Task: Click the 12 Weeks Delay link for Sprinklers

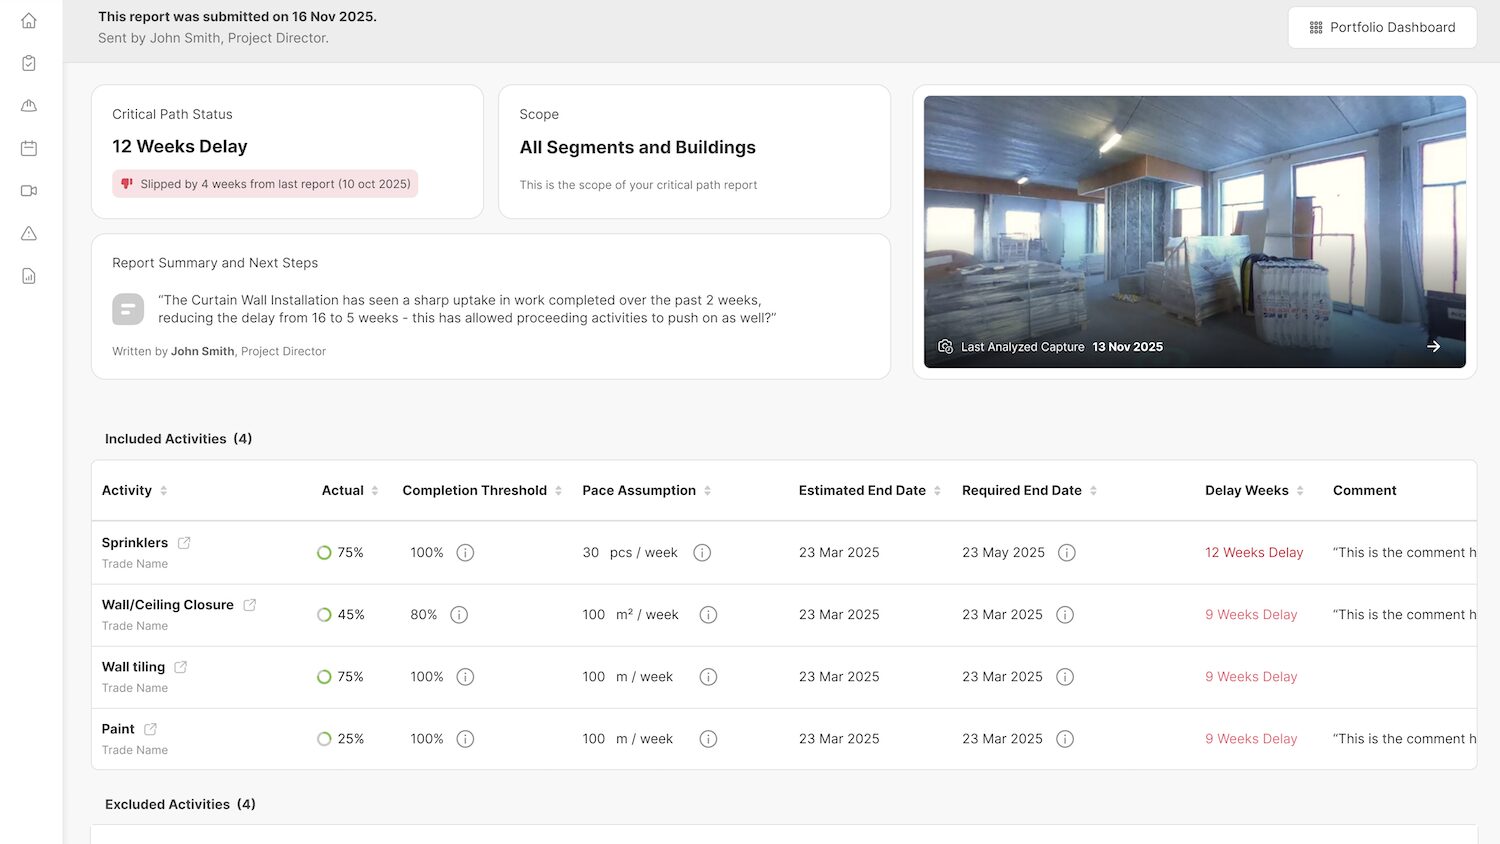Action: coord(1254,552)
